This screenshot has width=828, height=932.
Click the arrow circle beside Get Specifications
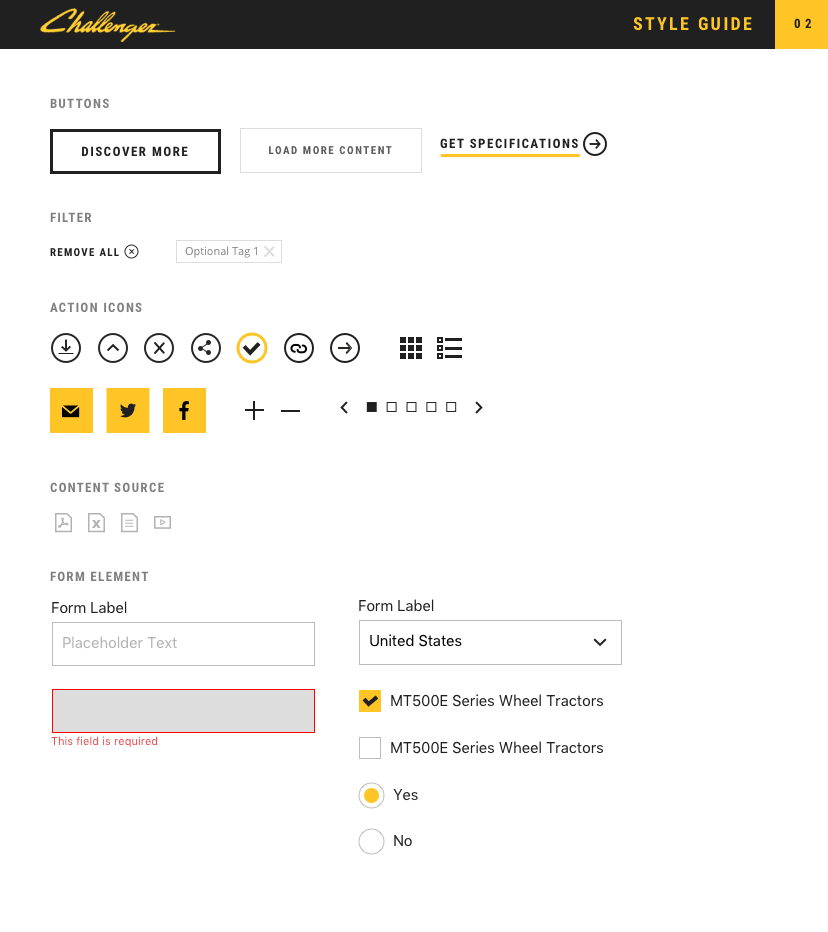tap(595, 144)
